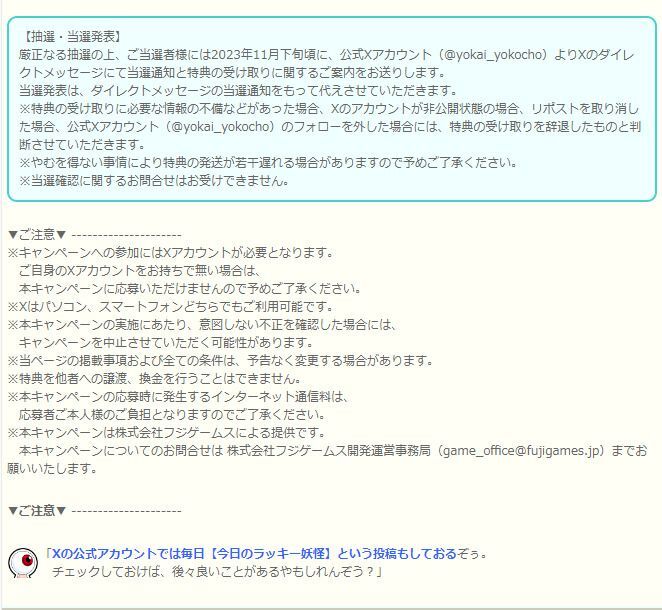Click the 特典を他者への譲渡、換金 notice line
Image resolution: width=662 pixels, height=610 pixels.
click(x=155, y=378)
